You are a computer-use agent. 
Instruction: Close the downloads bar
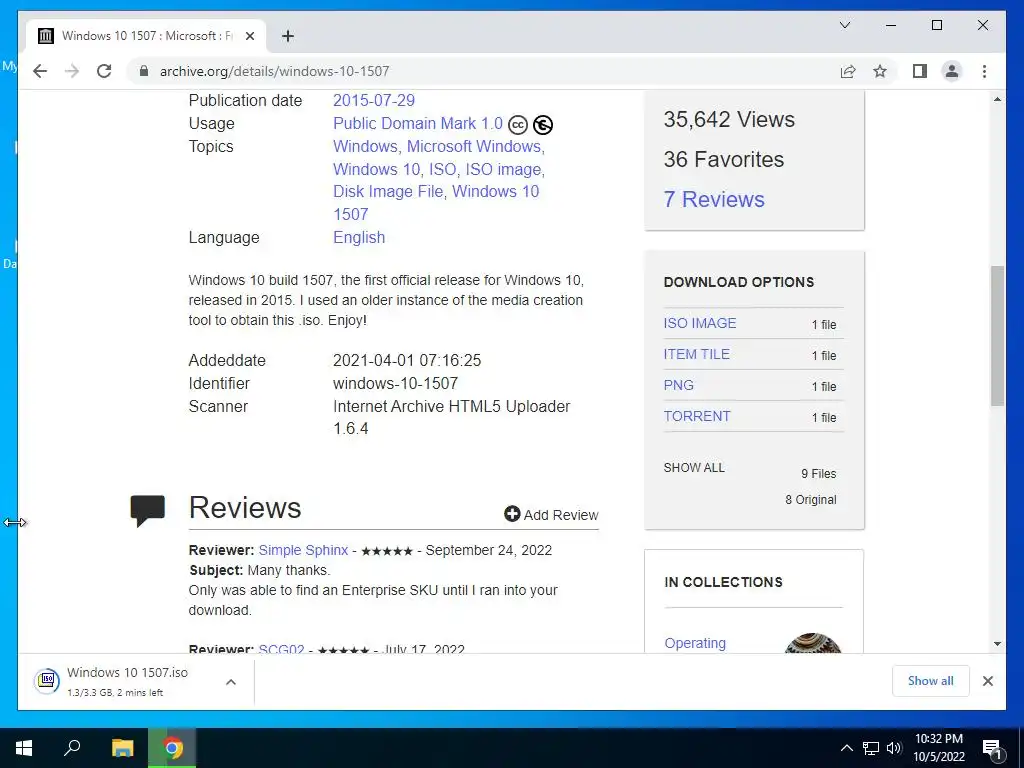(x=987, y=681)
